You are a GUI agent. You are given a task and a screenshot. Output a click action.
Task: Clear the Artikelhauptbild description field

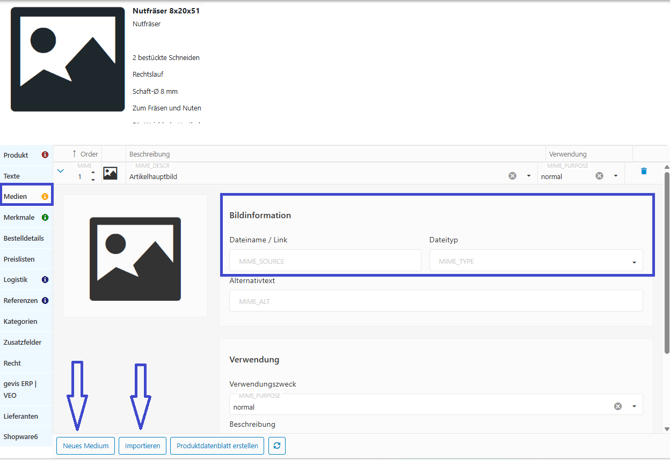(512, 176)
